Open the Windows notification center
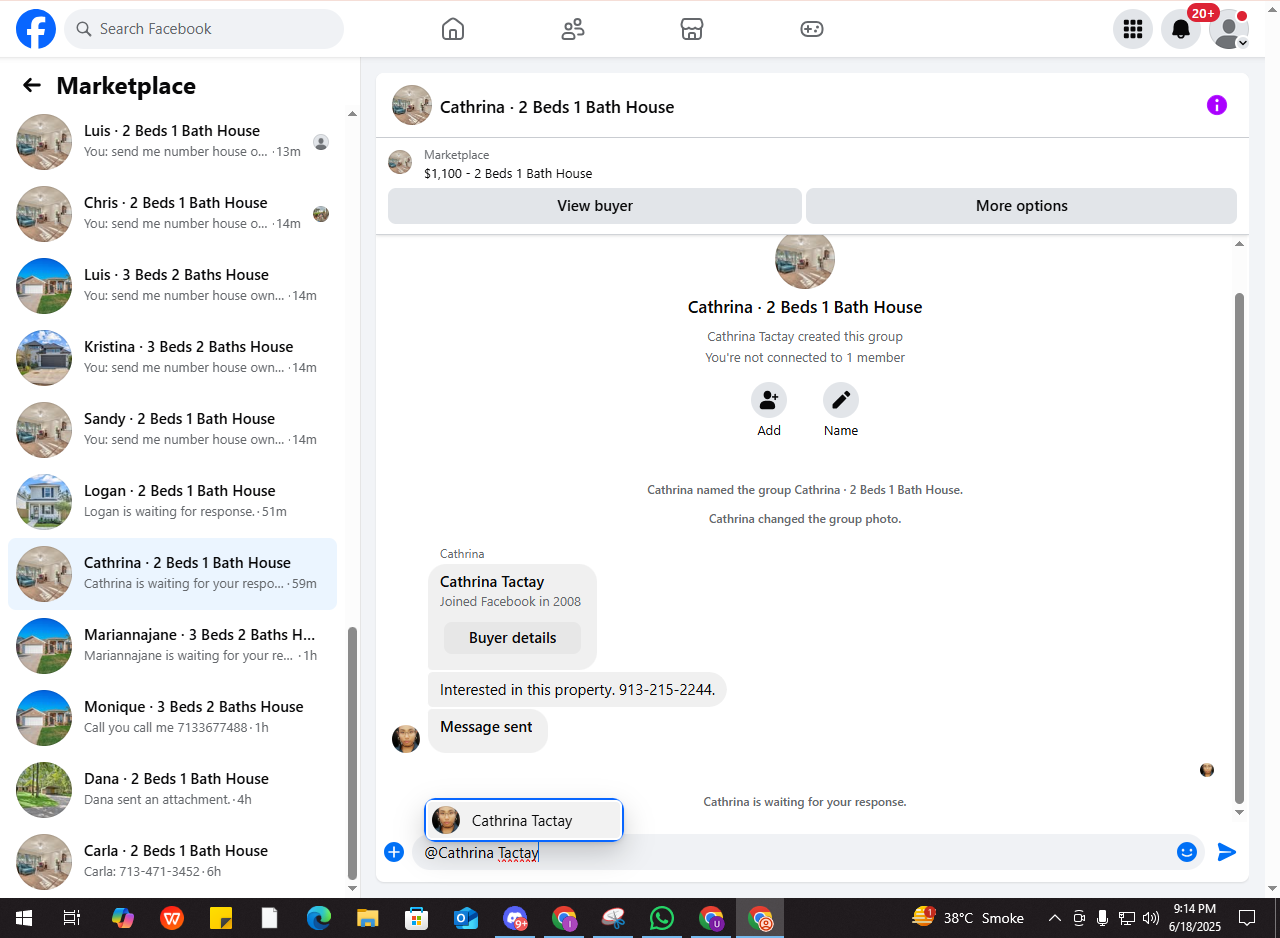The height and width of the screenshot is (938, 1280). pyautogui.click(x=1247, y=918)
